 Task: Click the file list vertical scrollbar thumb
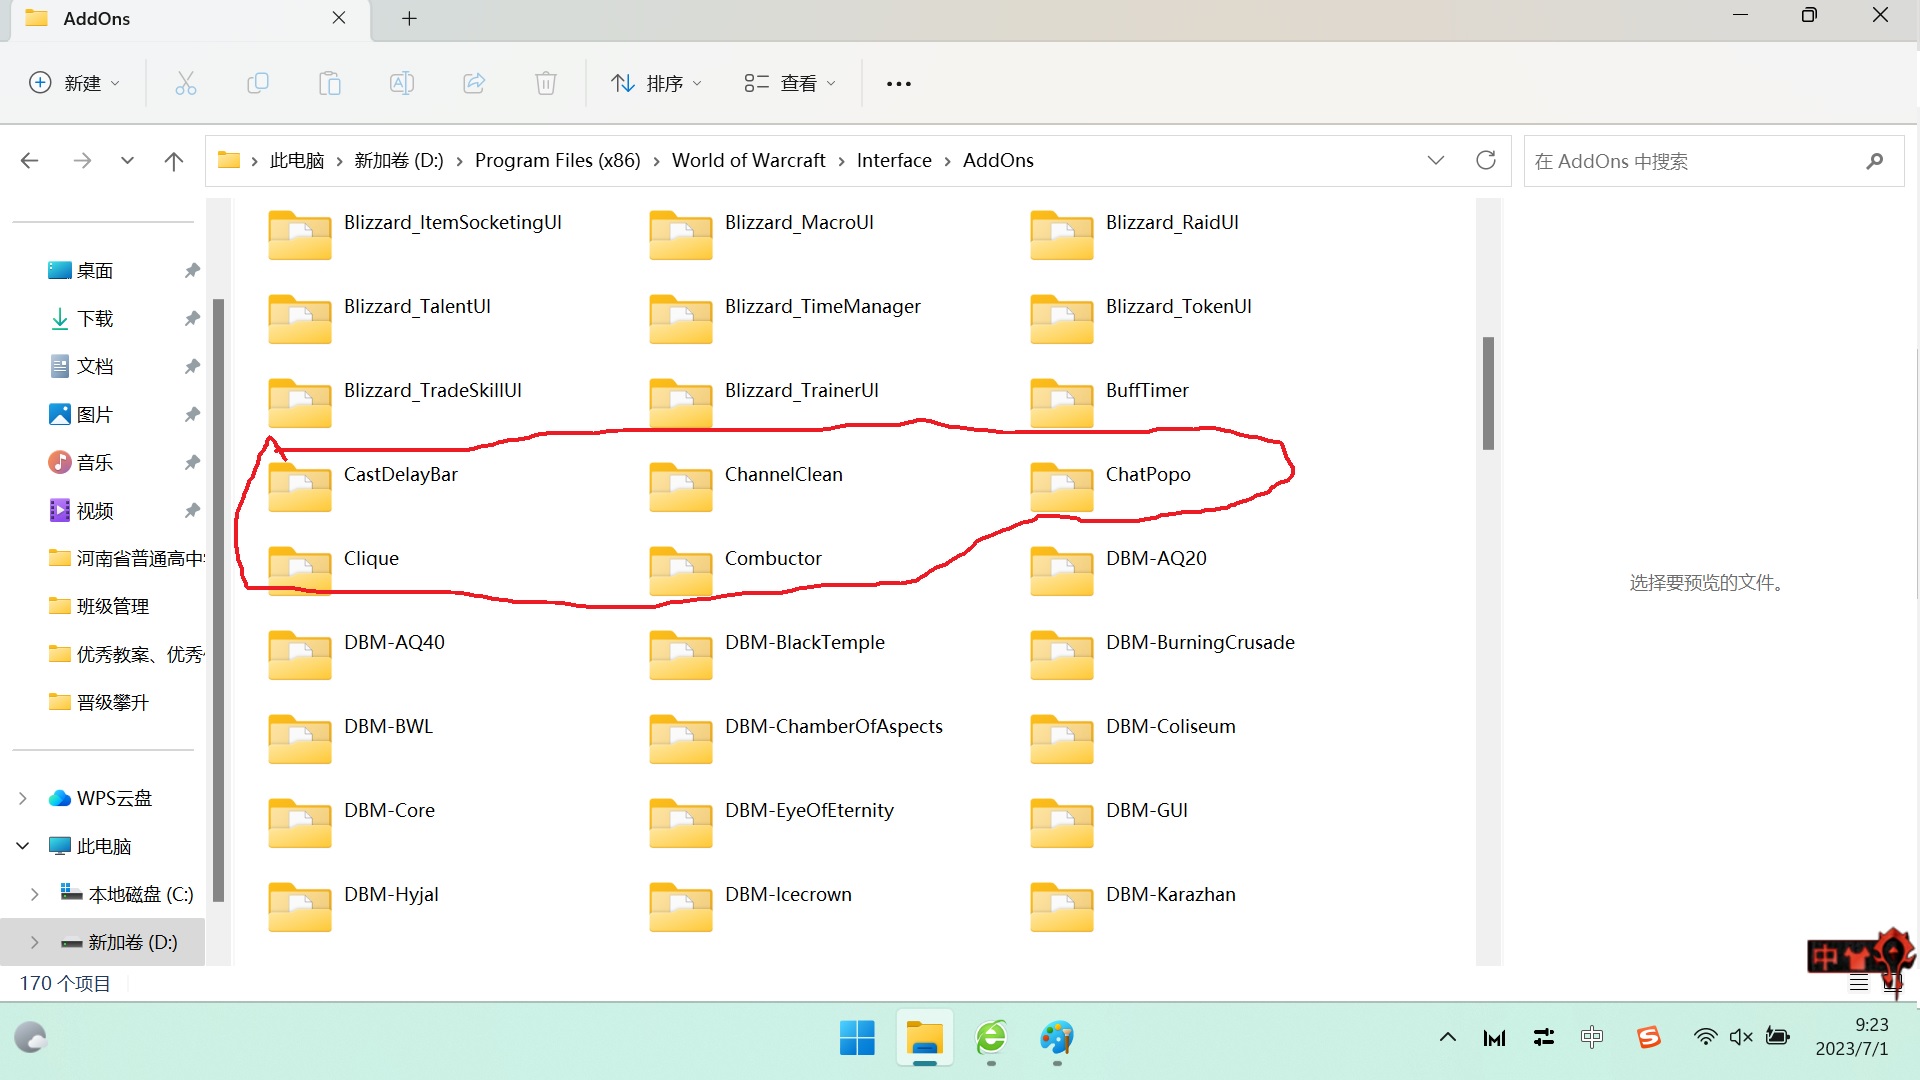click(1488, 393)
